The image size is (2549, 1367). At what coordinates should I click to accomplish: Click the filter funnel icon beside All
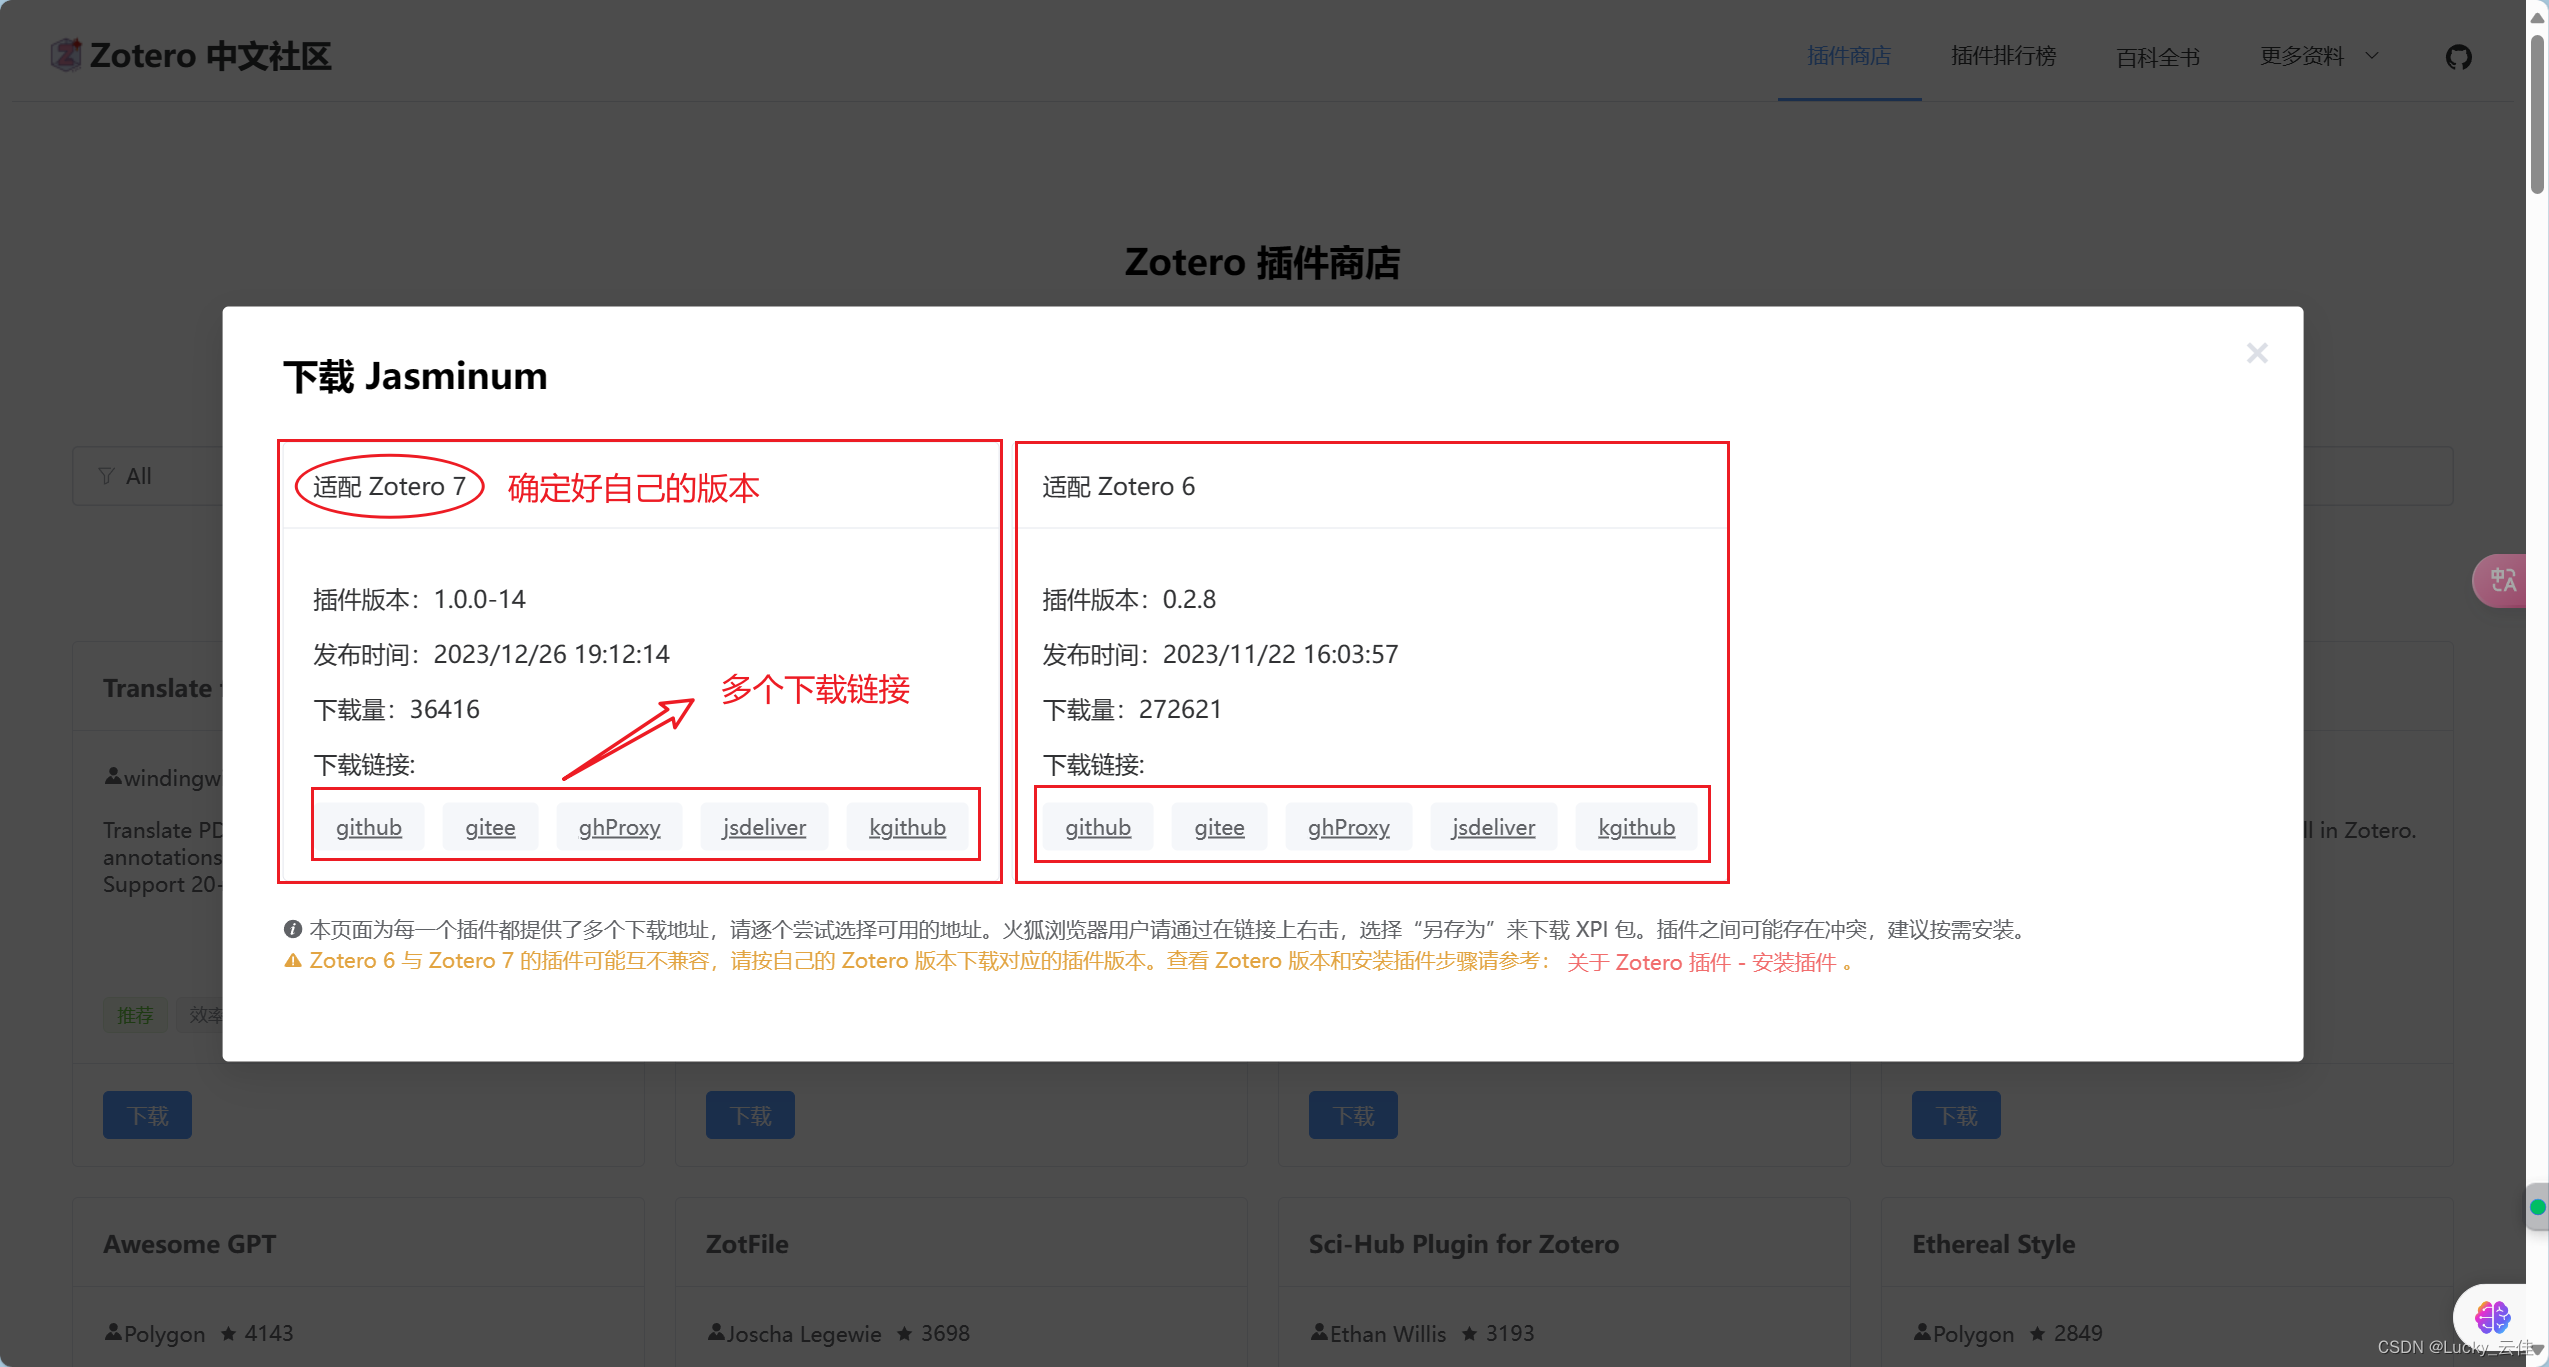click(x=106, y=476)
